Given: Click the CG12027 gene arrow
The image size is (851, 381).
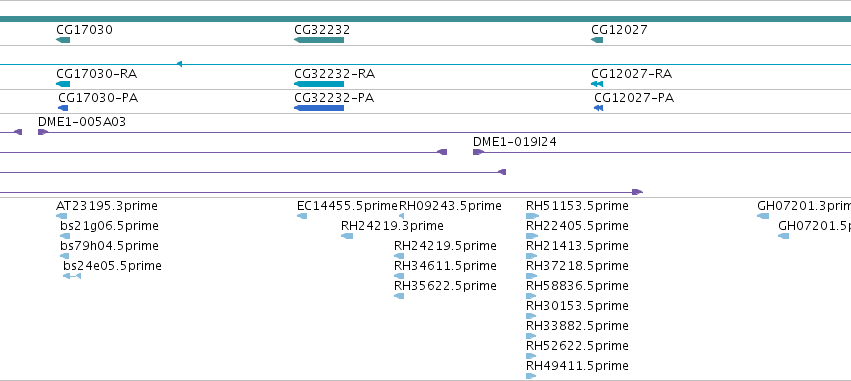Looking at the screenshot, I should coord(597,40).
